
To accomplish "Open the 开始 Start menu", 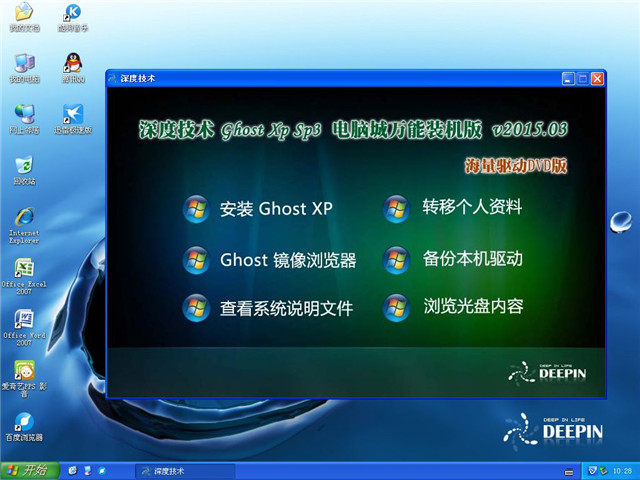I will (29, 471).
